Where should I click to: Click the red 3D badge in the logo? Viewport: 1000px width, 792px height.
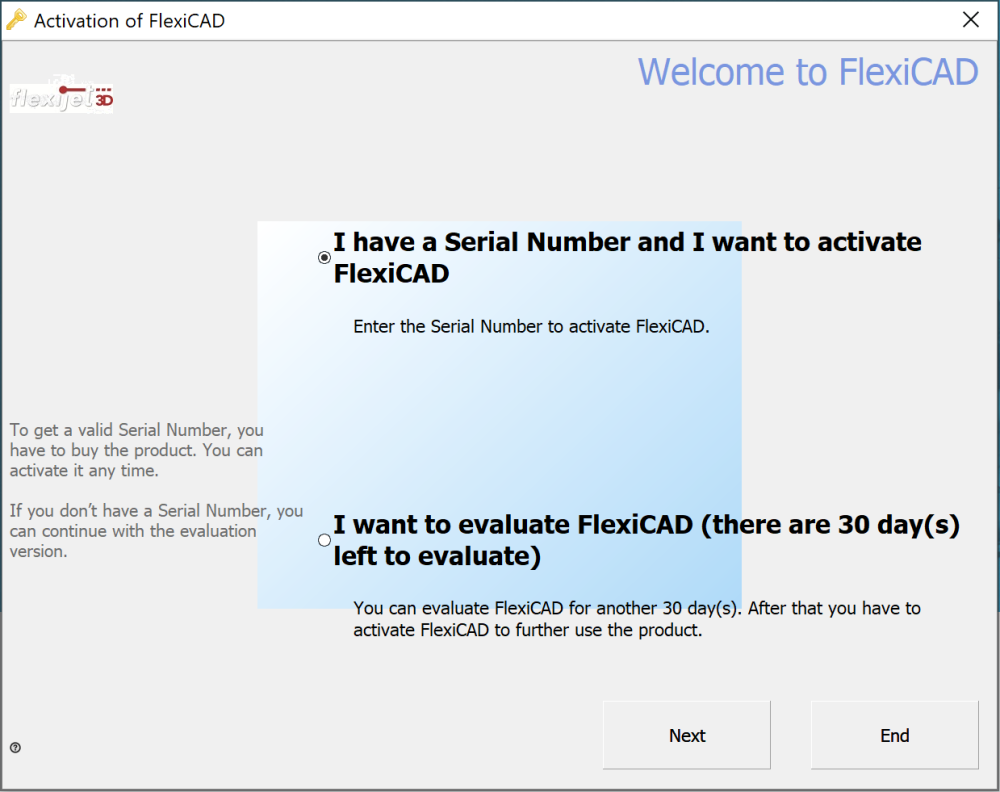coord(104,99)
